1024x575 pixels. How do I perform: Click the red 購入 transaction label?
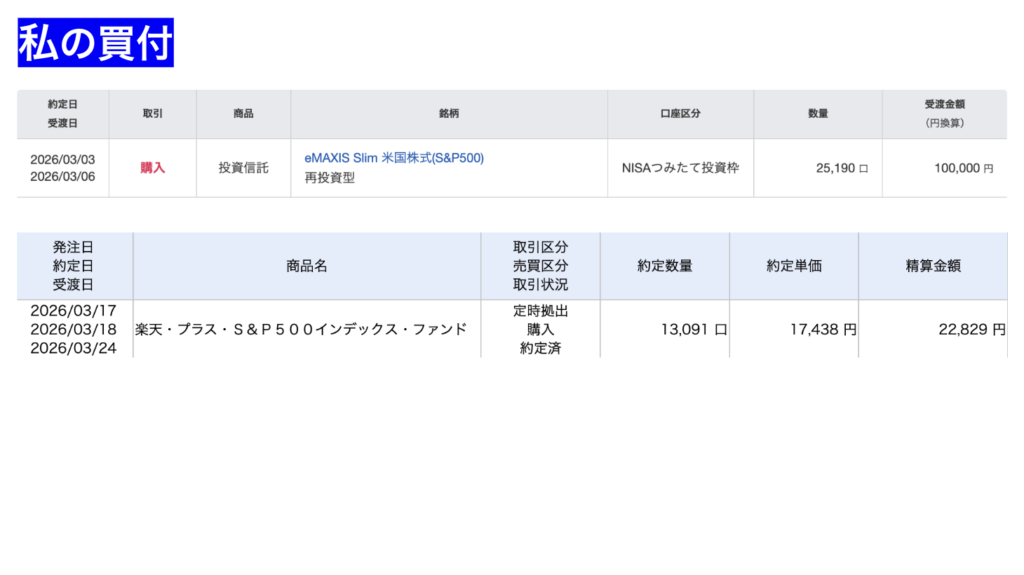click(152, 168)
